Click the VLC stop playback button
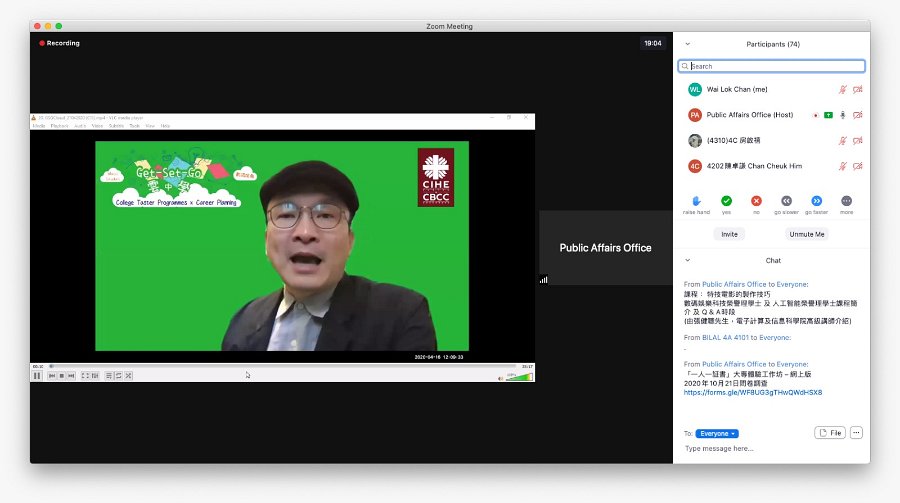The height and width of the screenshot is (503, 900). tap(61, 376)
